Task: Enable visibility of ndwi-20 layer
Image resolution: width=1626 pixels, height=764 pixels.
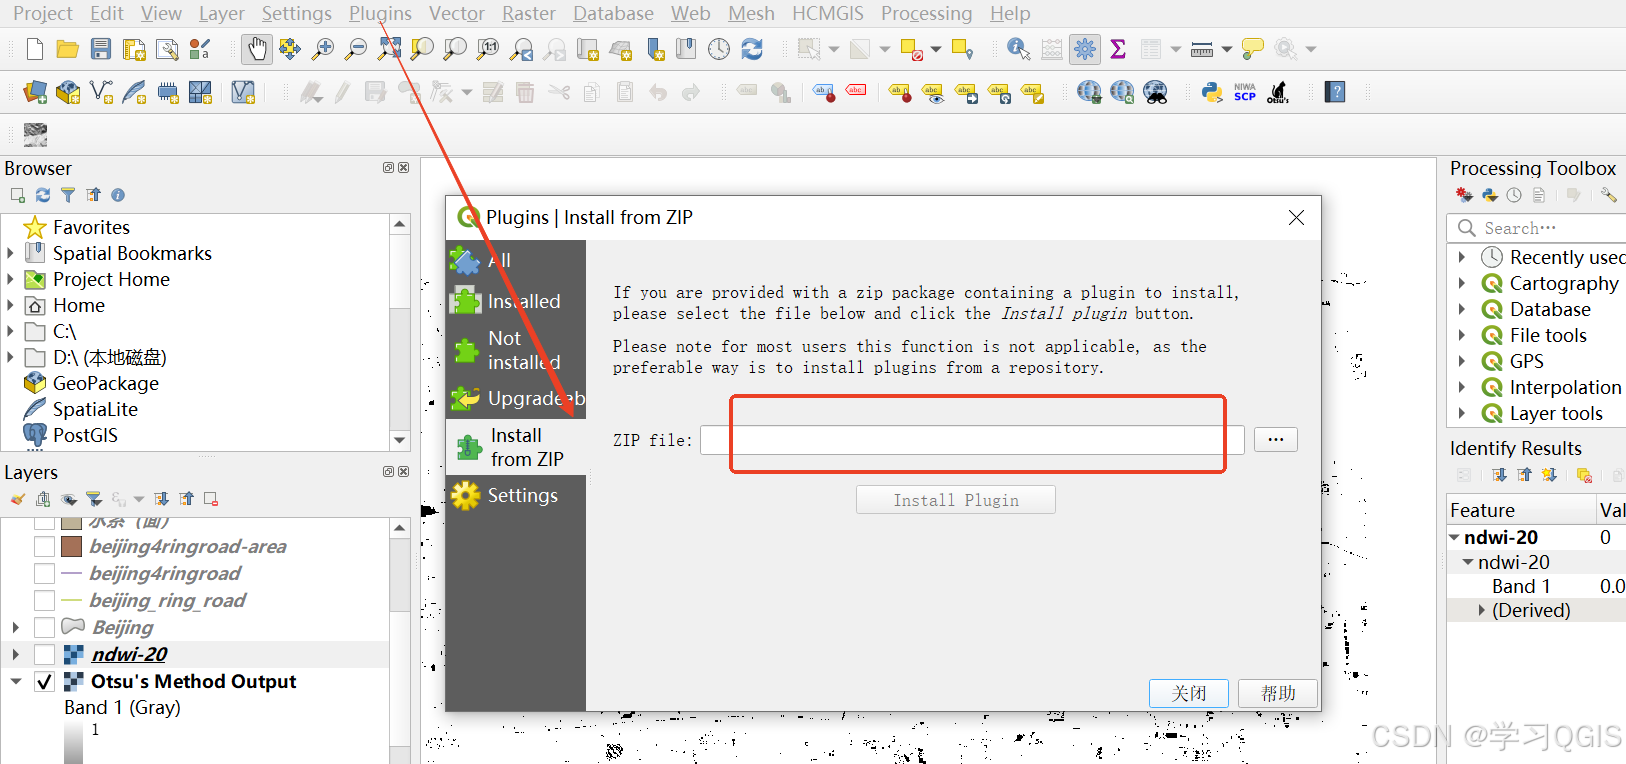Action: pos(44,655)
